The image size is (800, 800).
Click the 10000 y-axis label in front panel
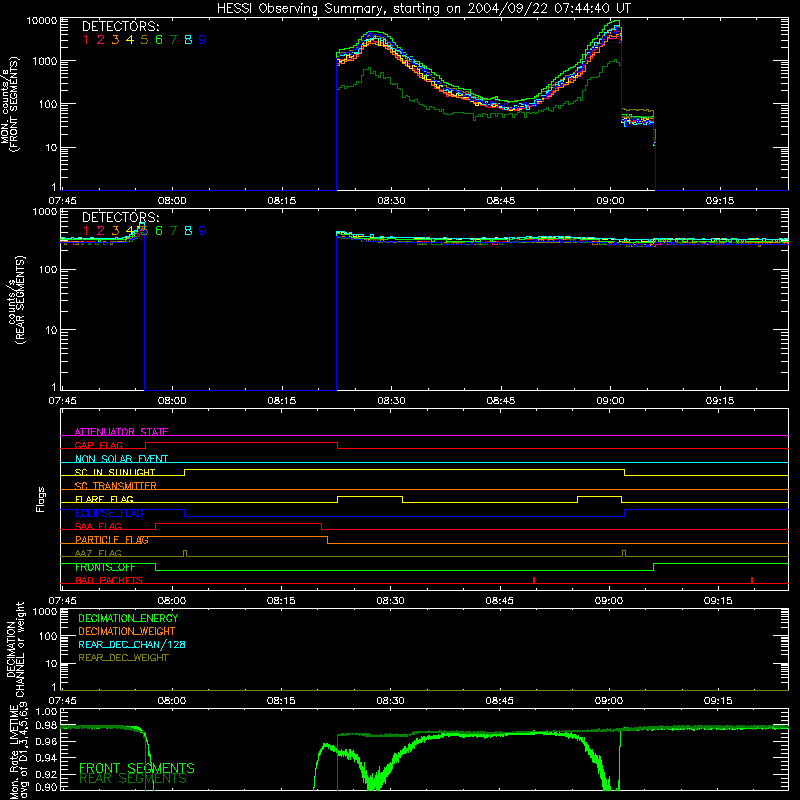point(42,21)
